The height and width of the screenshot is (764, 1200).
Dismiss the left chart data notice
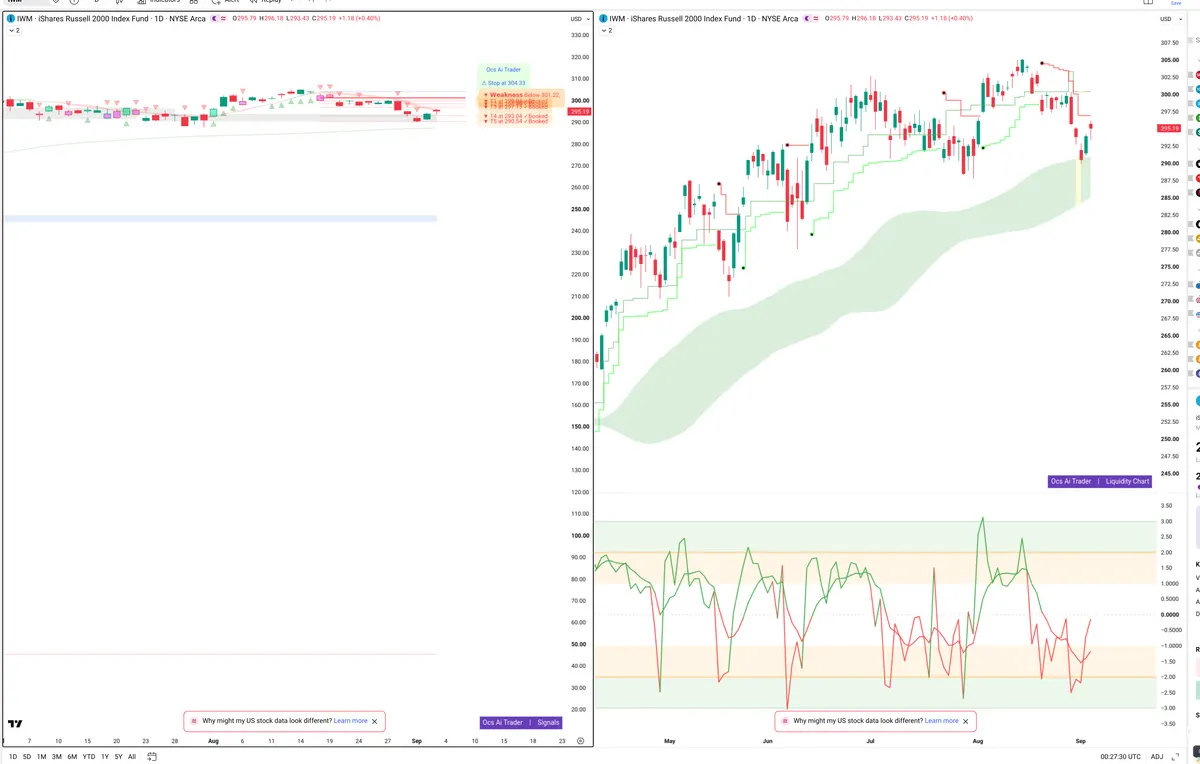click(375, 721)
